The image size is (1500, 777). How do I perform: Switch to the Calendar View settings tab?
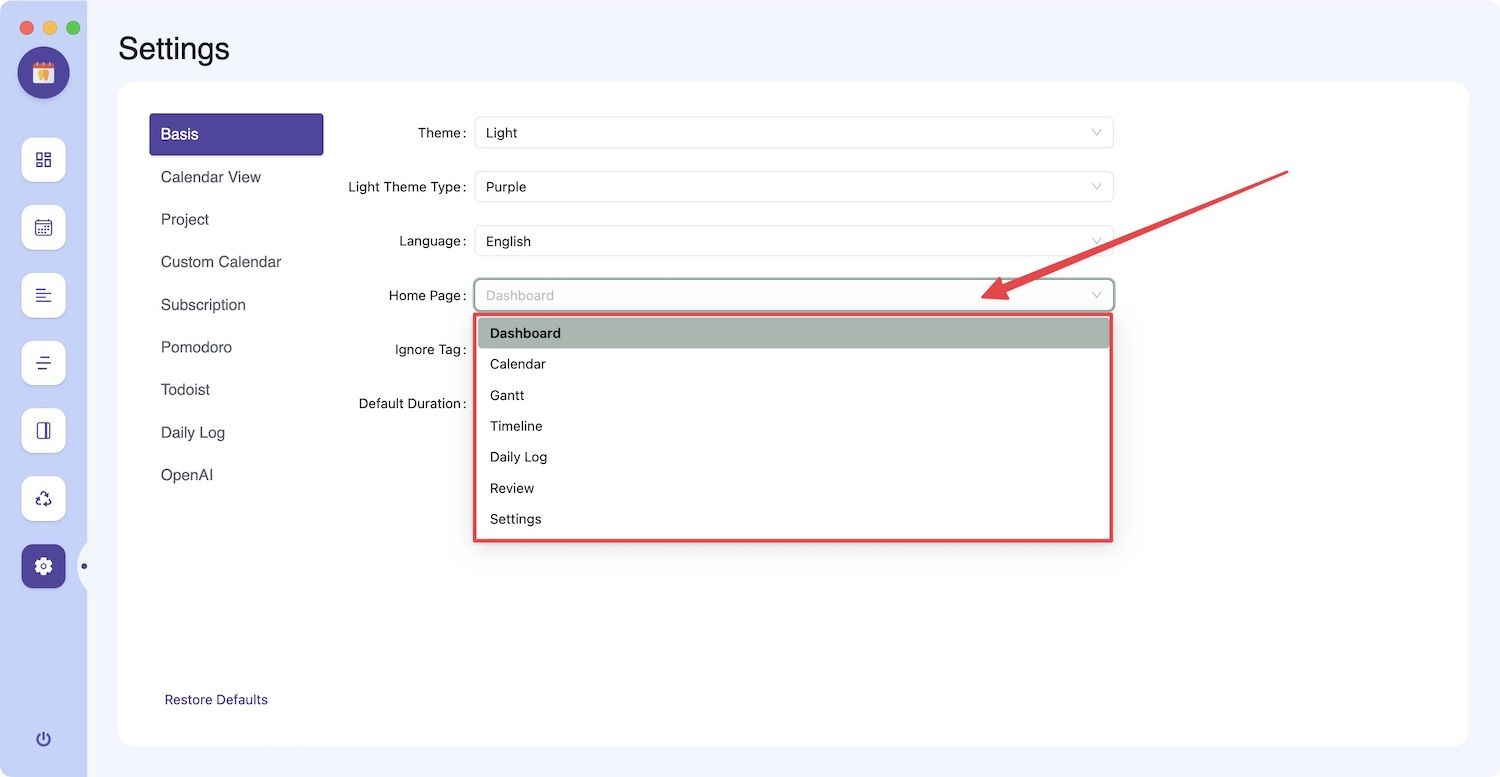[211, 177]
